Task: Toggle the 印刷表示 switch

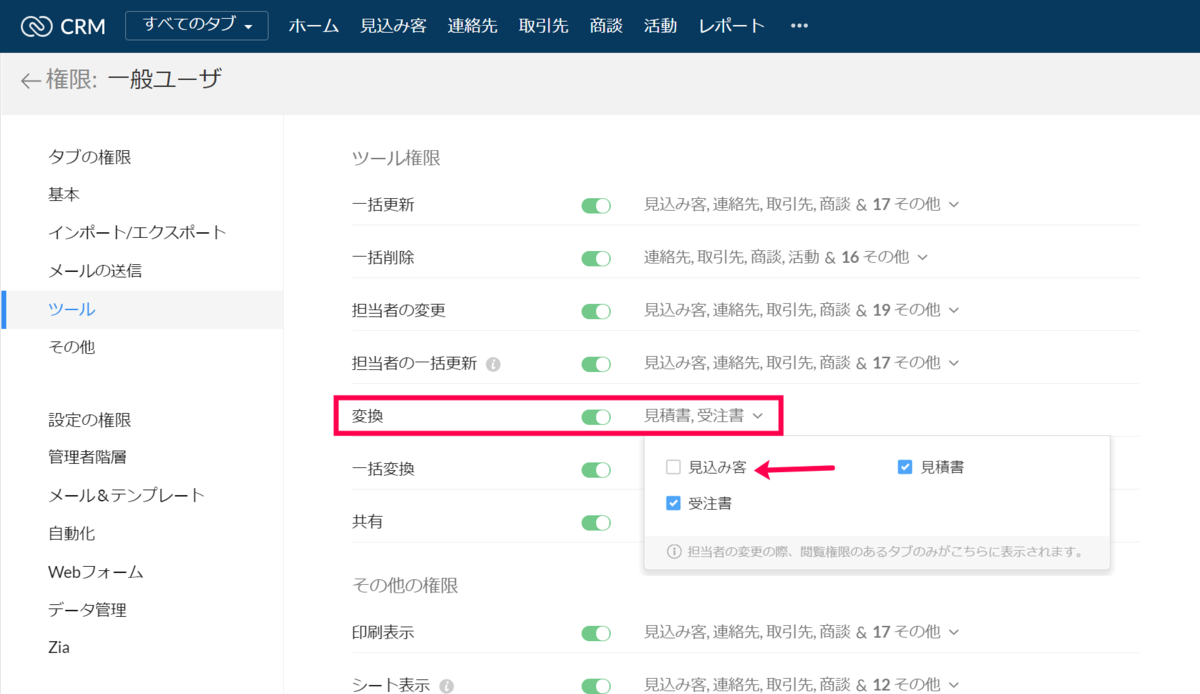Action: pos(596,633)
